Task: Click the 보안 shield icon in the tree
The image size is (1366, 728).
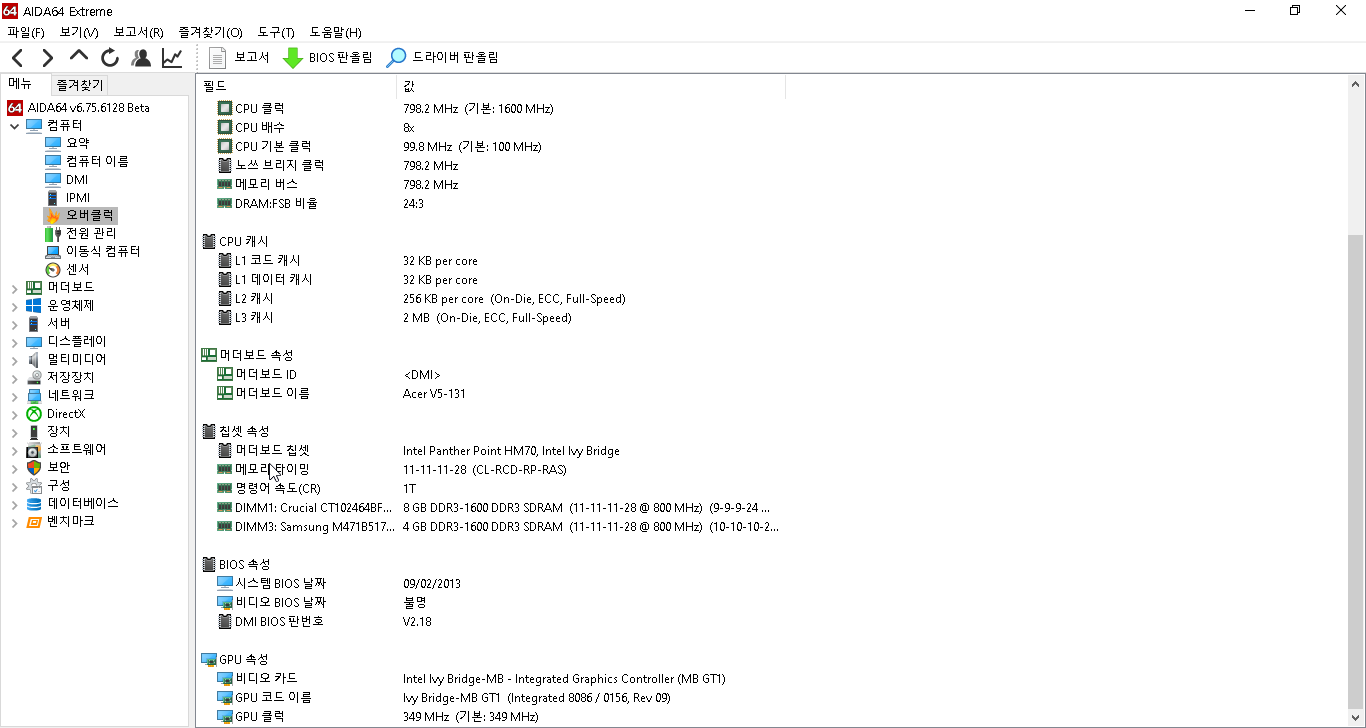Action: point(34,468)
